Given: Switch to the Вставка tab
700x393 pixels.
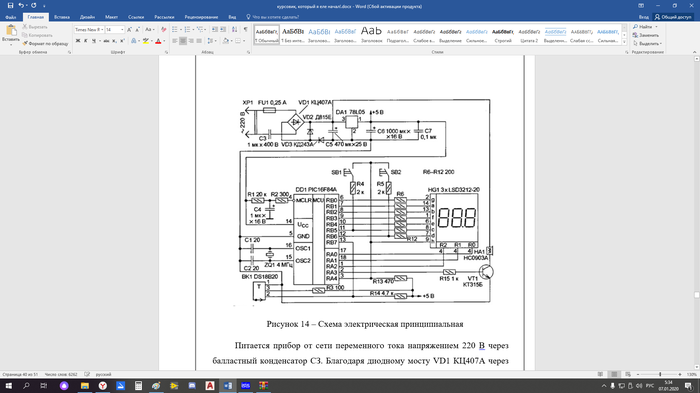Looking at the screenshot, I should coord(62,17).
